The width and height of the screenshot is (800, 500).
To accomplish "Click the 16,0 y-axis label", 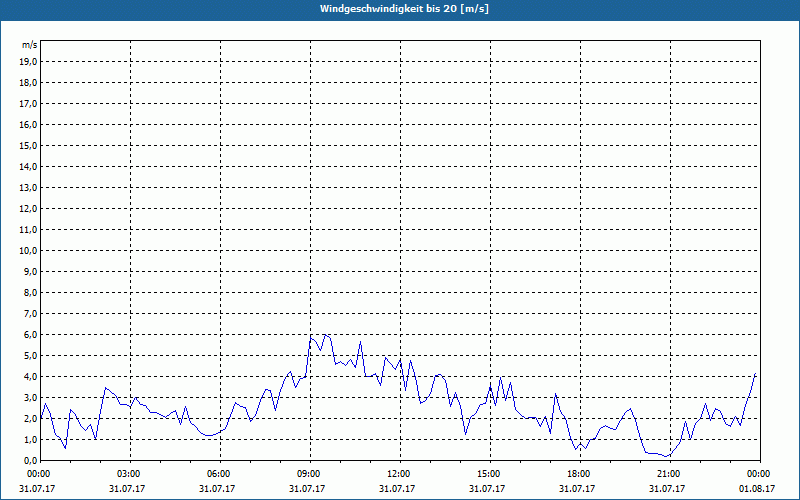I will (x=28, y=124).
